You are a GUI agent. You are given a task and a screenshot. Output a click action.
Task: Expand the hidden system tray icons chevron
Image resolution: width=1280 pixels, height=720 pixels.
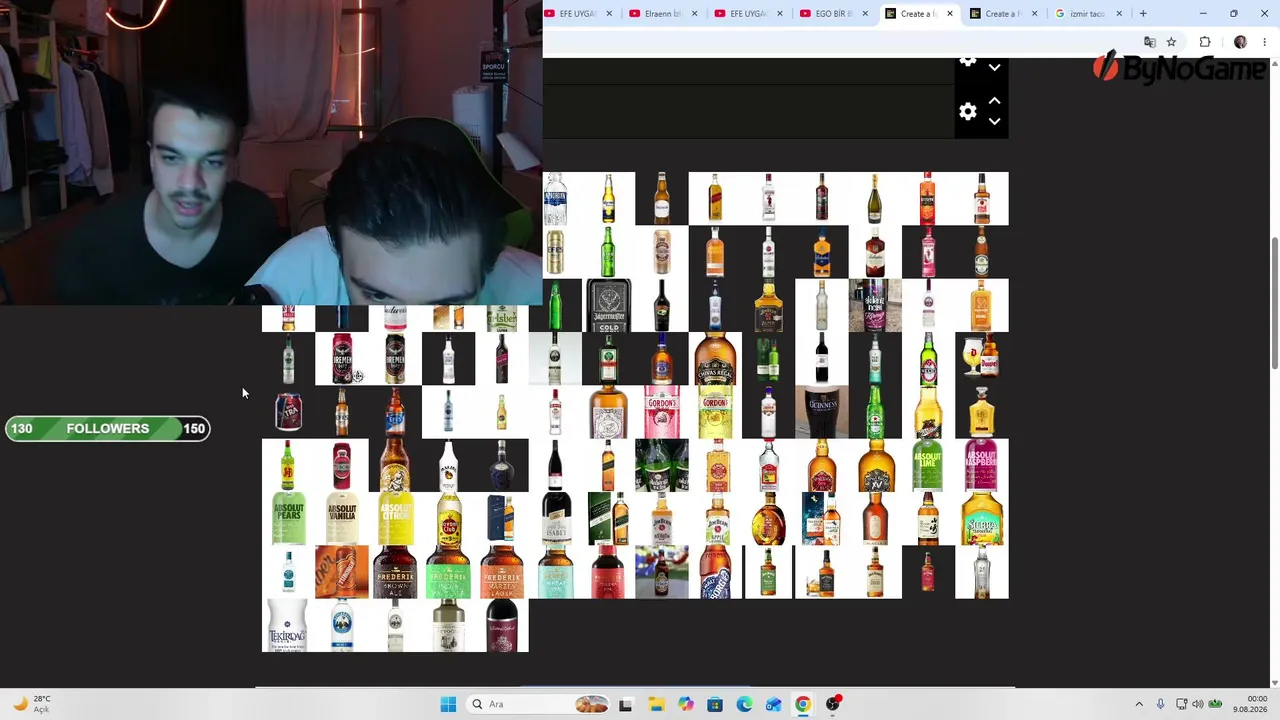(1139, 704)
